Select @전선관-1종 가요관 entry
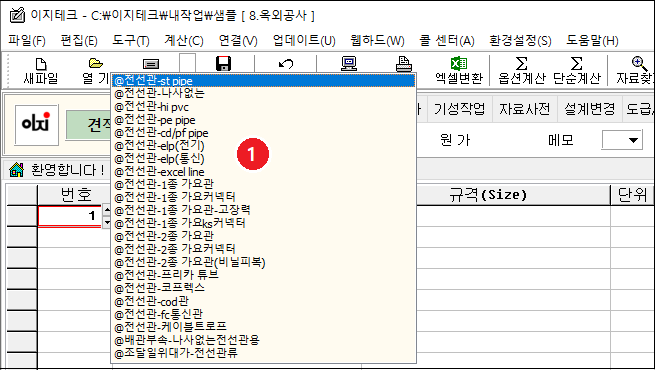The height and width of the screenshot is (370, 655). coord(263,184)
